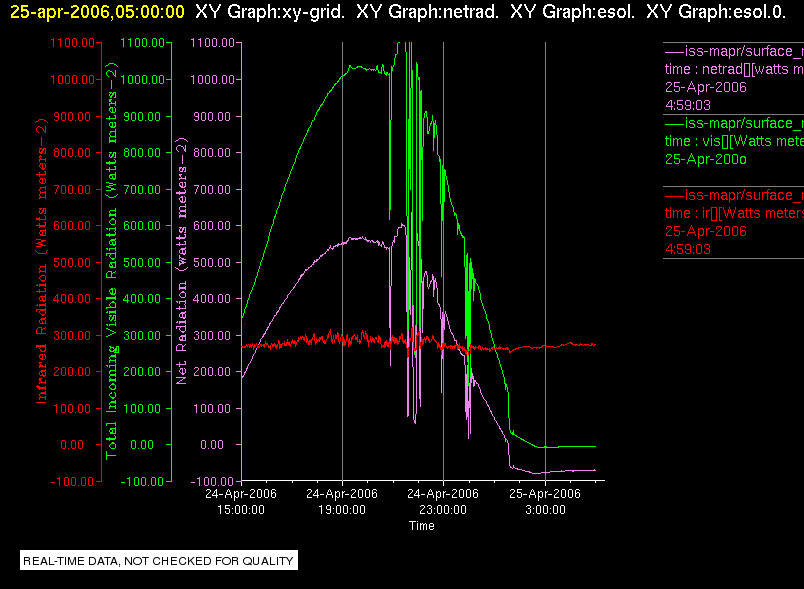Click red legend date 25-Apr-2006

coord(706,231)
